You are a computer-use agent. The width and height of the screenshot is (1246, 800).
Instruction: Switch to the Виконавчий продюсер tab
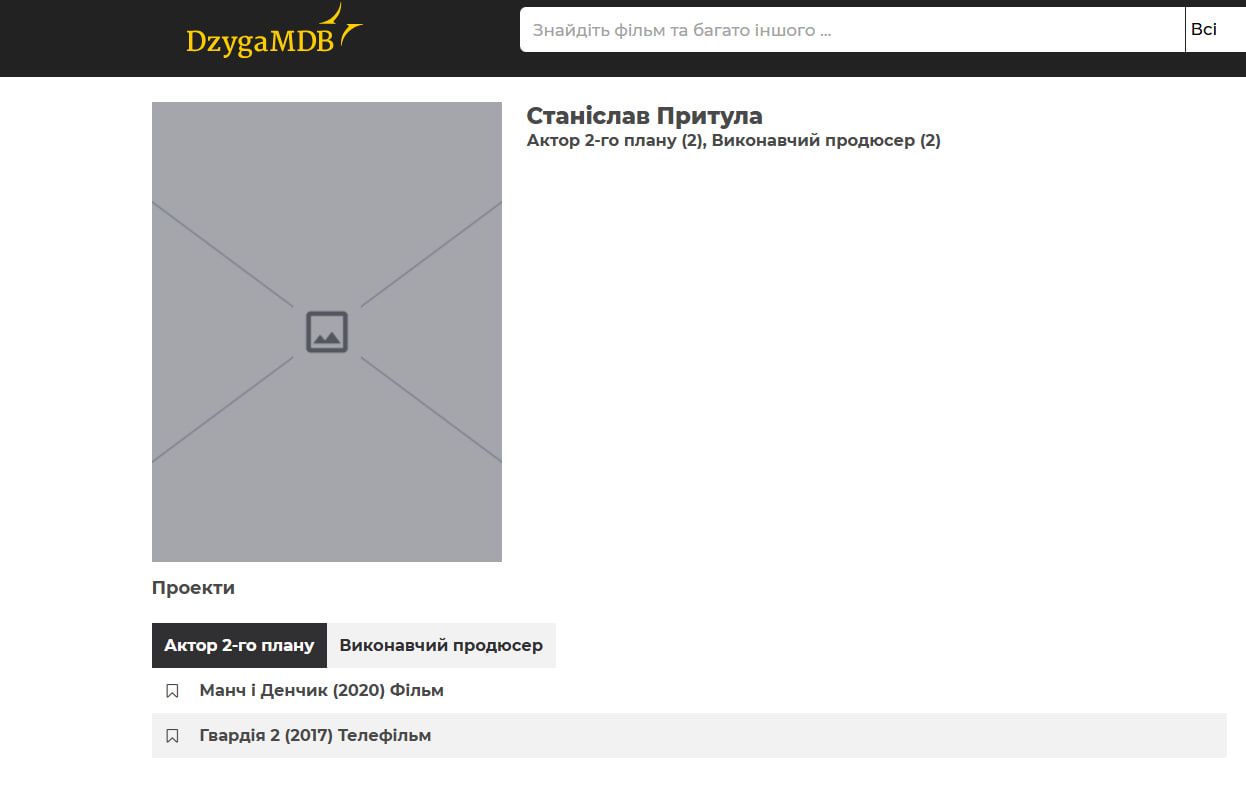(441, 645)
